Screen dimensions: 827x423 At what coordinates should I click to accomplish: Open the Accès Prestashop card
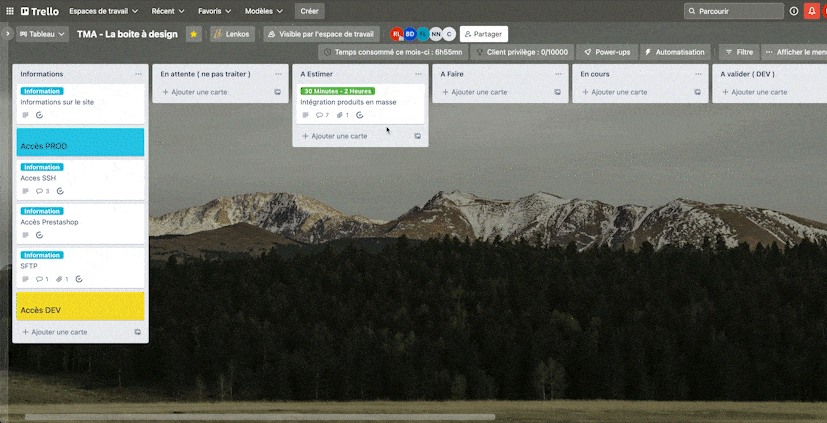pyautogui.click(x=80, y=224)
